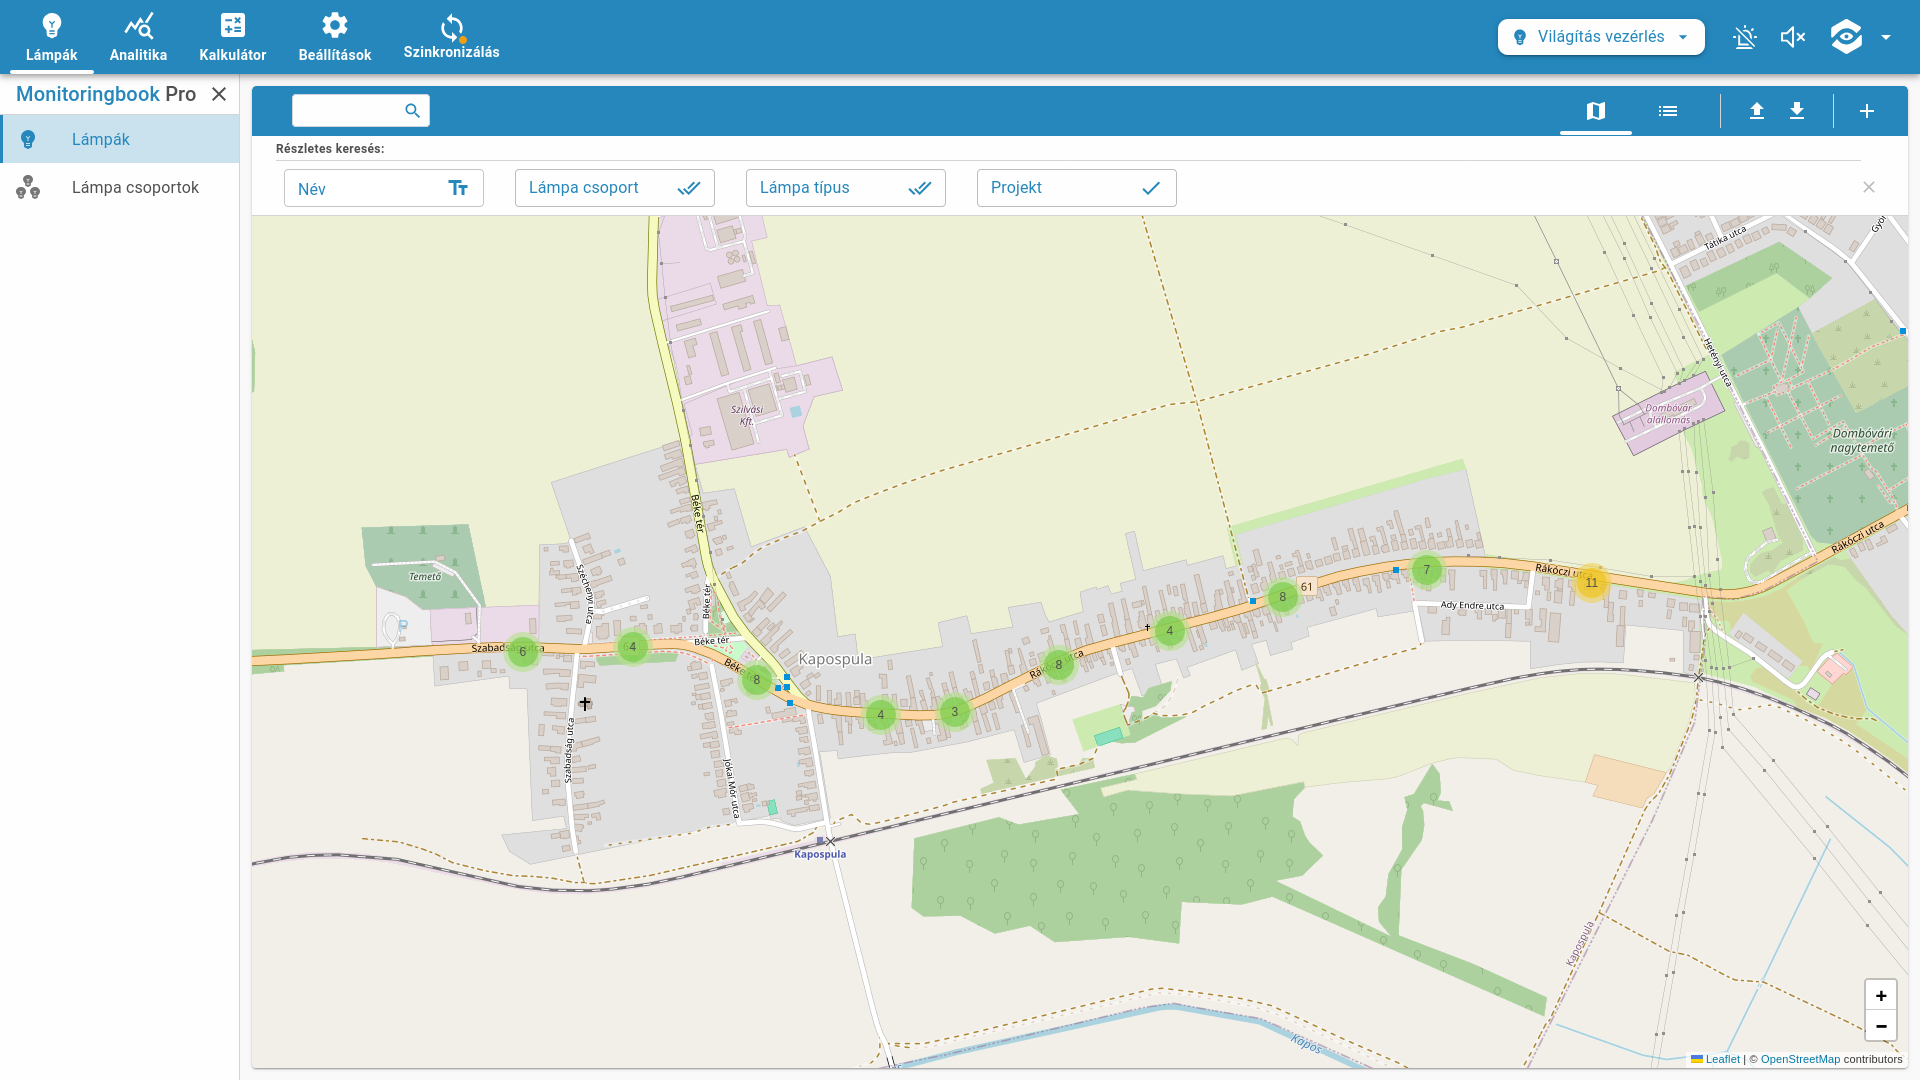Click the Szinkronizálás sync tab
Screen dimensions: 1920x1080
(452, 38)
